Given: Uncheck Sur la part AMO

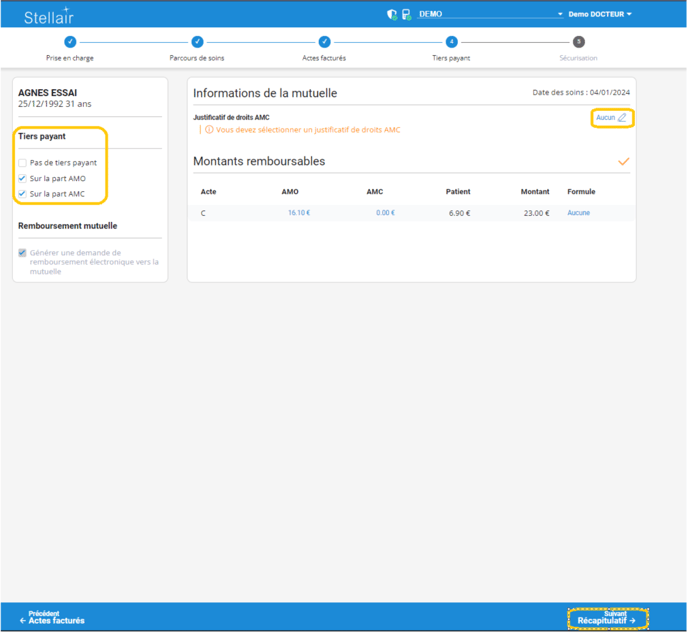Looking at the screenshot, I should [23, 179].
